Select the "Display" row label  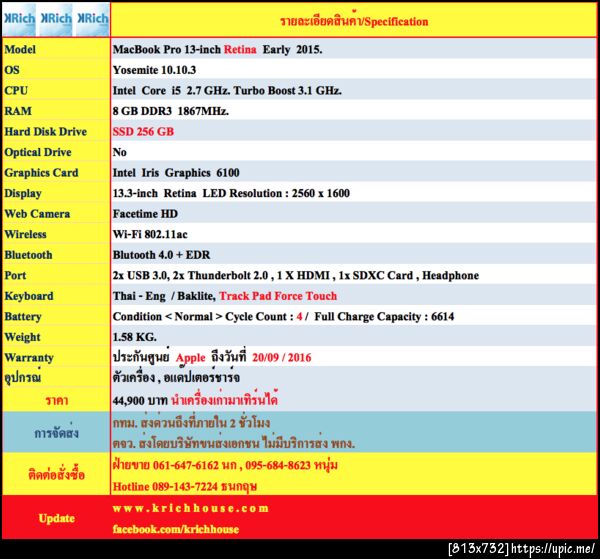click(23, 194)
